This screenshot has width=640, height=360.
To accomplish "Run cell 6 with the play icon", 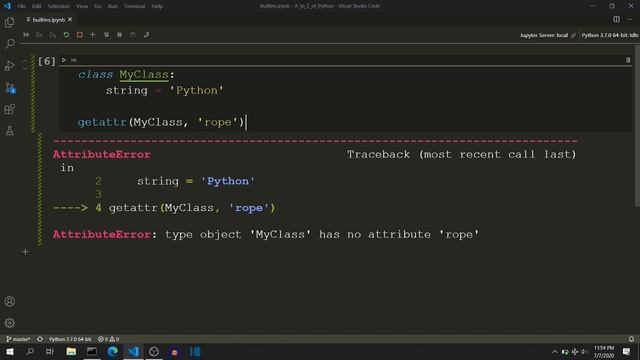I will [x=64, y=60].
